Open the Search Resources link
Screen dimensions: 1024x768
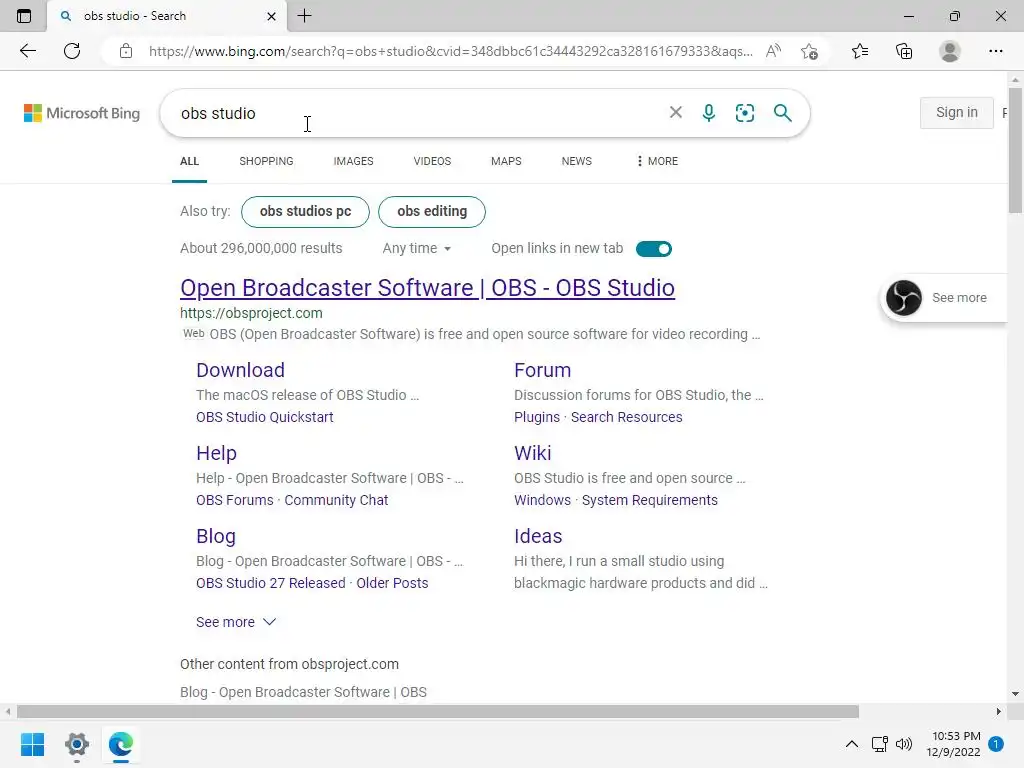click(626, 417)
